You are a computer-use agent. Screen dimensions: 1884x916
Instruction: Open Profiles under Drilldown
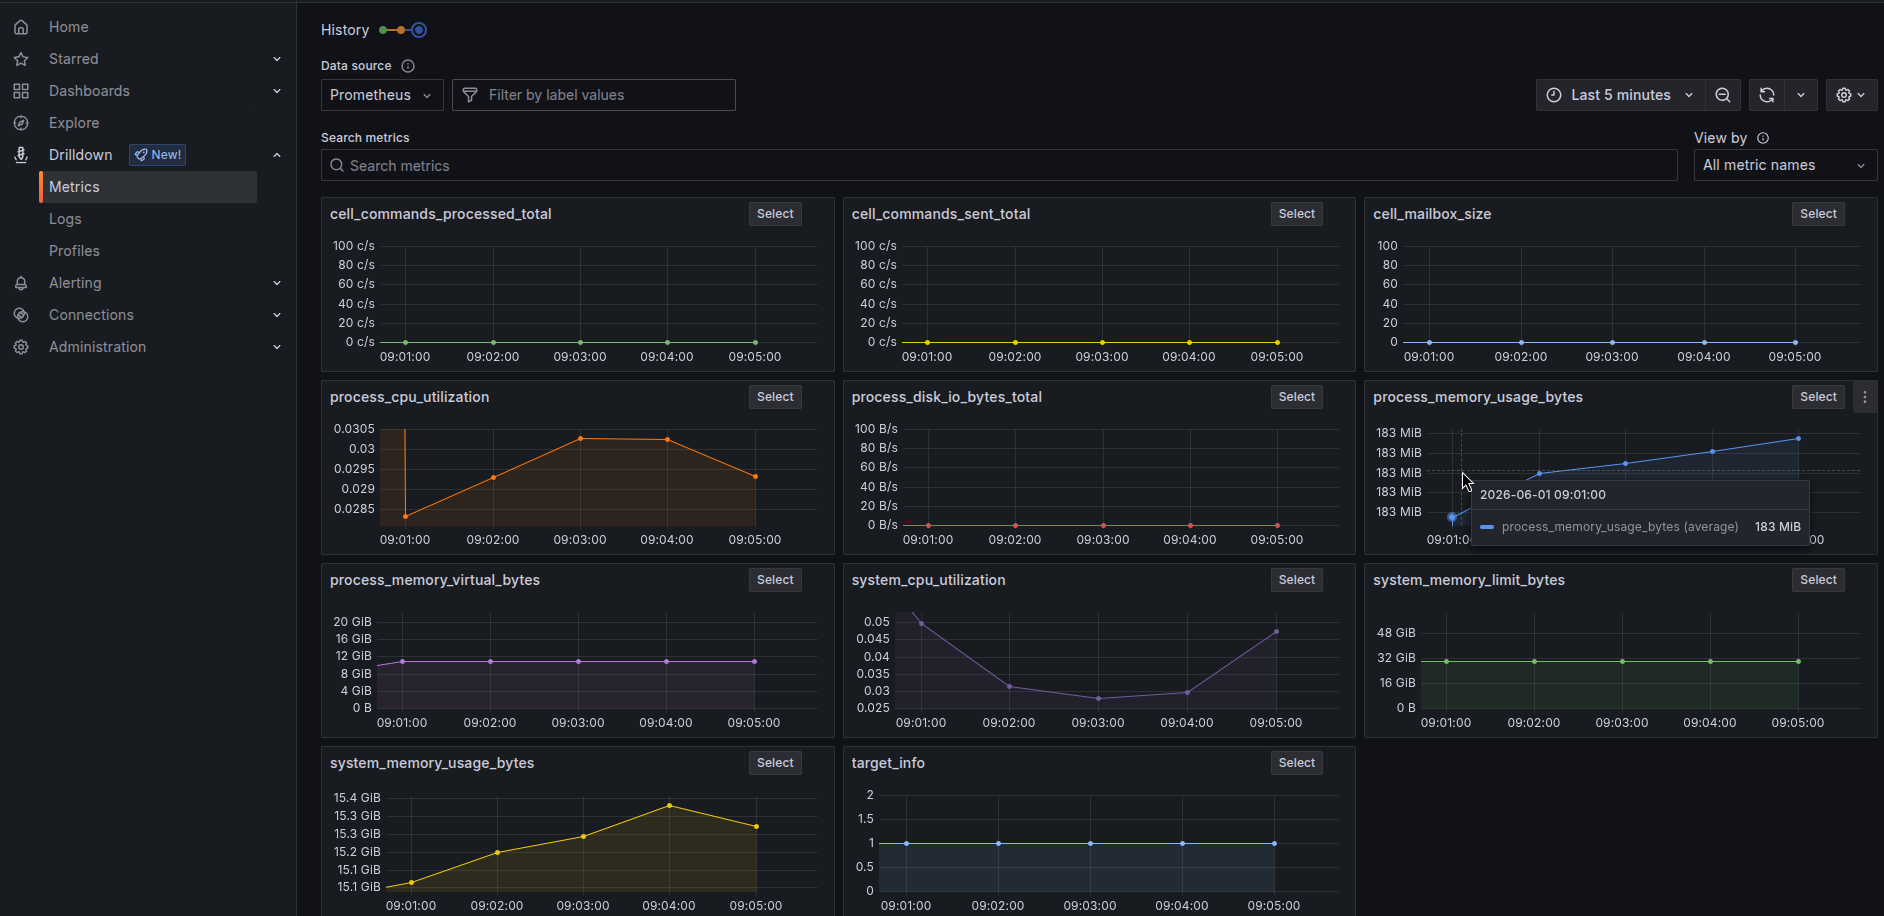[x=74, y=251]
